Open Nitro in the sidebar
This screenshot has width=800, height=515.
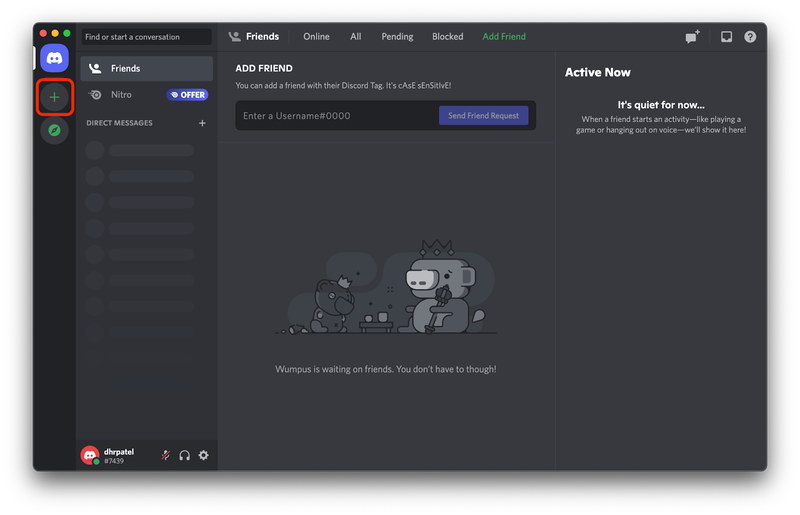coord(146,95)
